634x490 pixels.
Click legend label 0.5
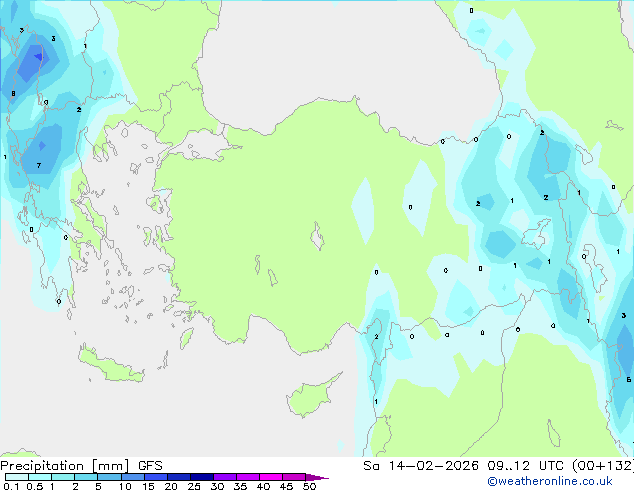click(34, 486)
